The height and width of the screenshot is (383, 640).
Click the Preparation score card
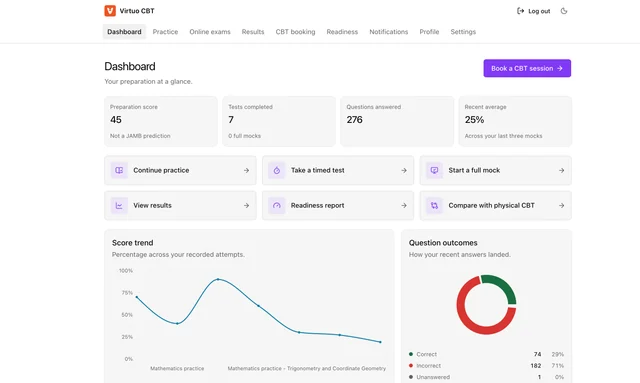(x=161, y=121)
